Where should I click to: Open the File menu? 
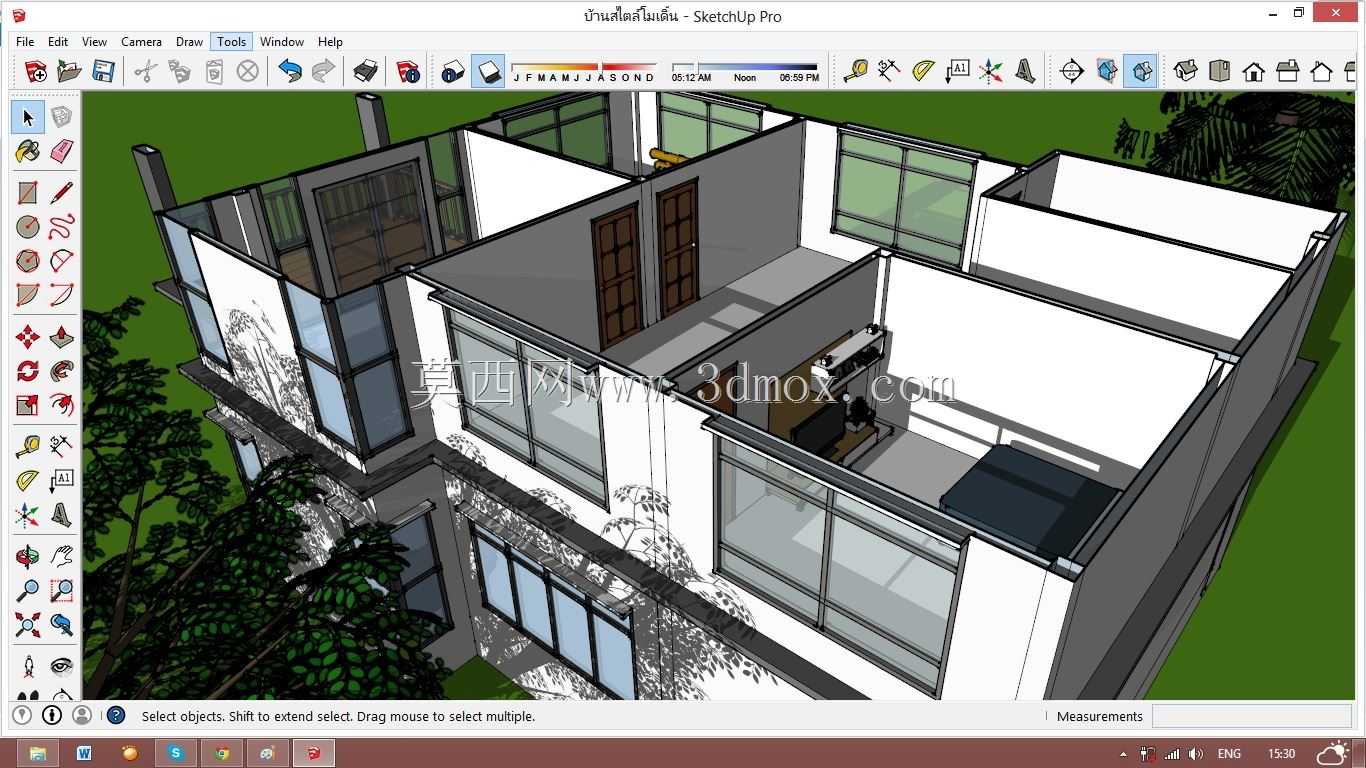pyautogui.click(x=25, y=41)
